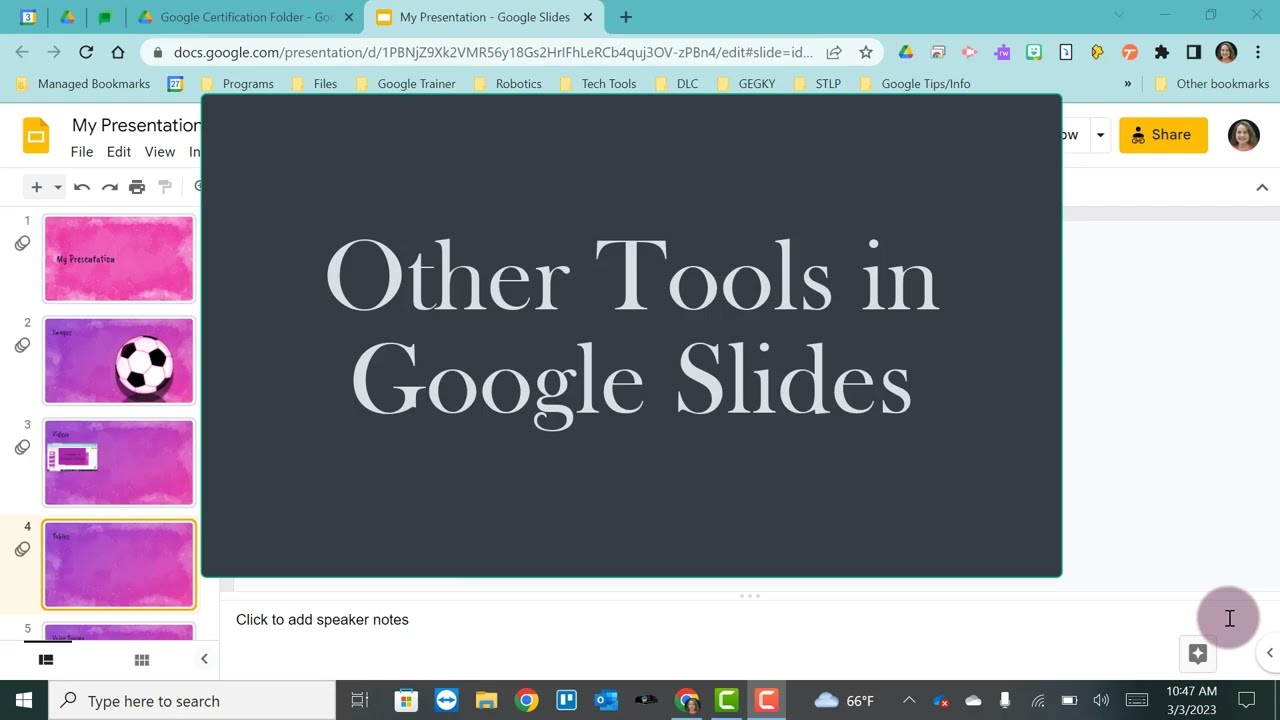Open a new browser tab
Viewport: 1280px width, 720px height.
click(x=626, y=17)
